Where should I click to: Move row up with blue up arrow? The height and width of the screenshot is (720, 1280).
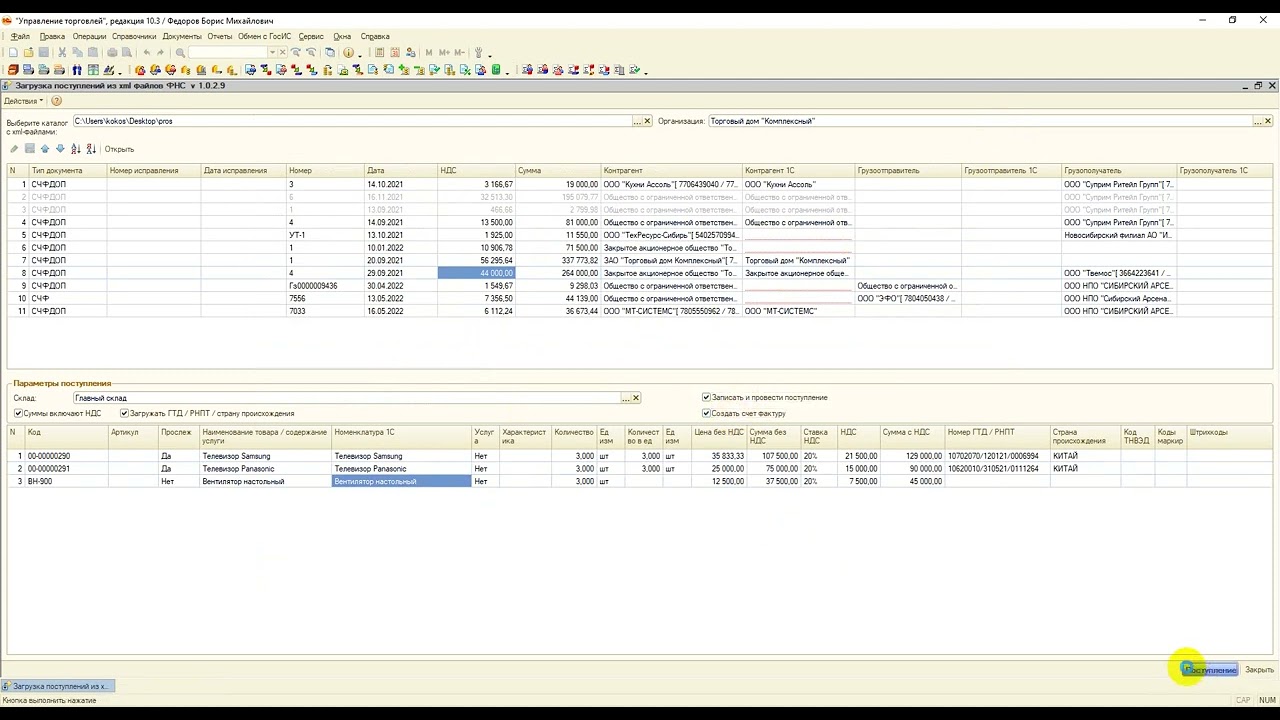(x=45, y=149)
